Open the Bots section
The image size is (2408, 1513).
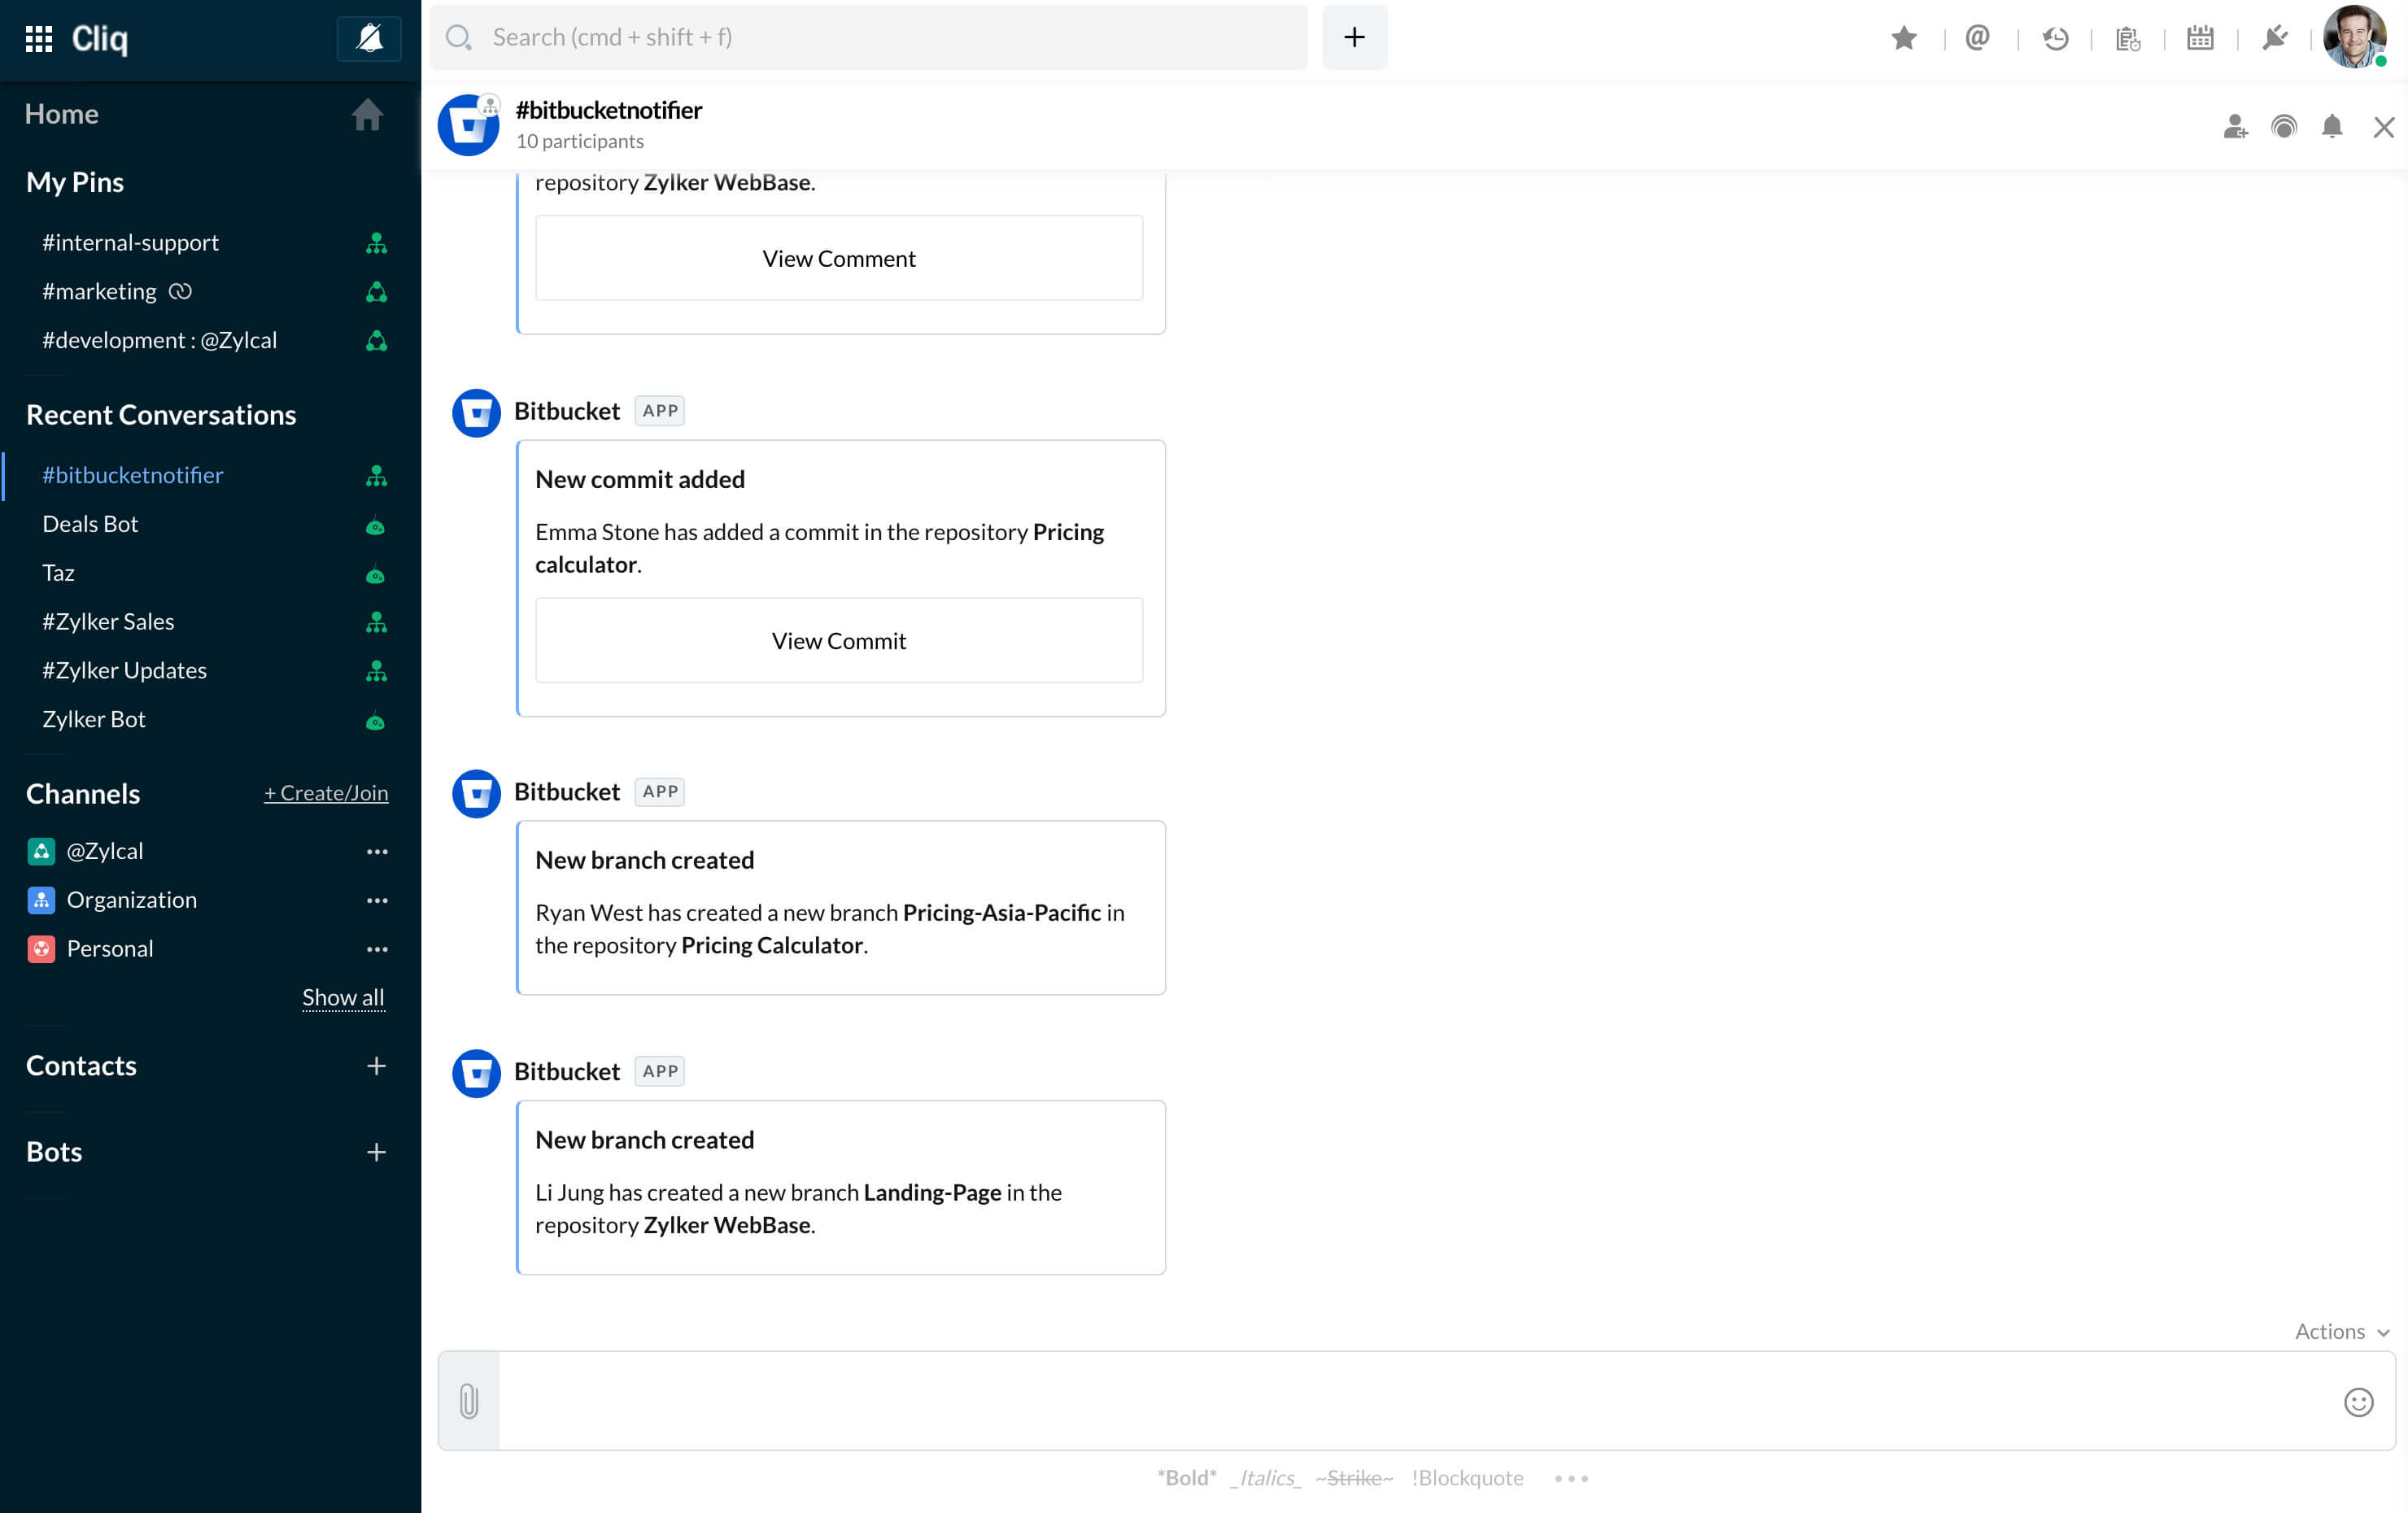(54, 1152)
